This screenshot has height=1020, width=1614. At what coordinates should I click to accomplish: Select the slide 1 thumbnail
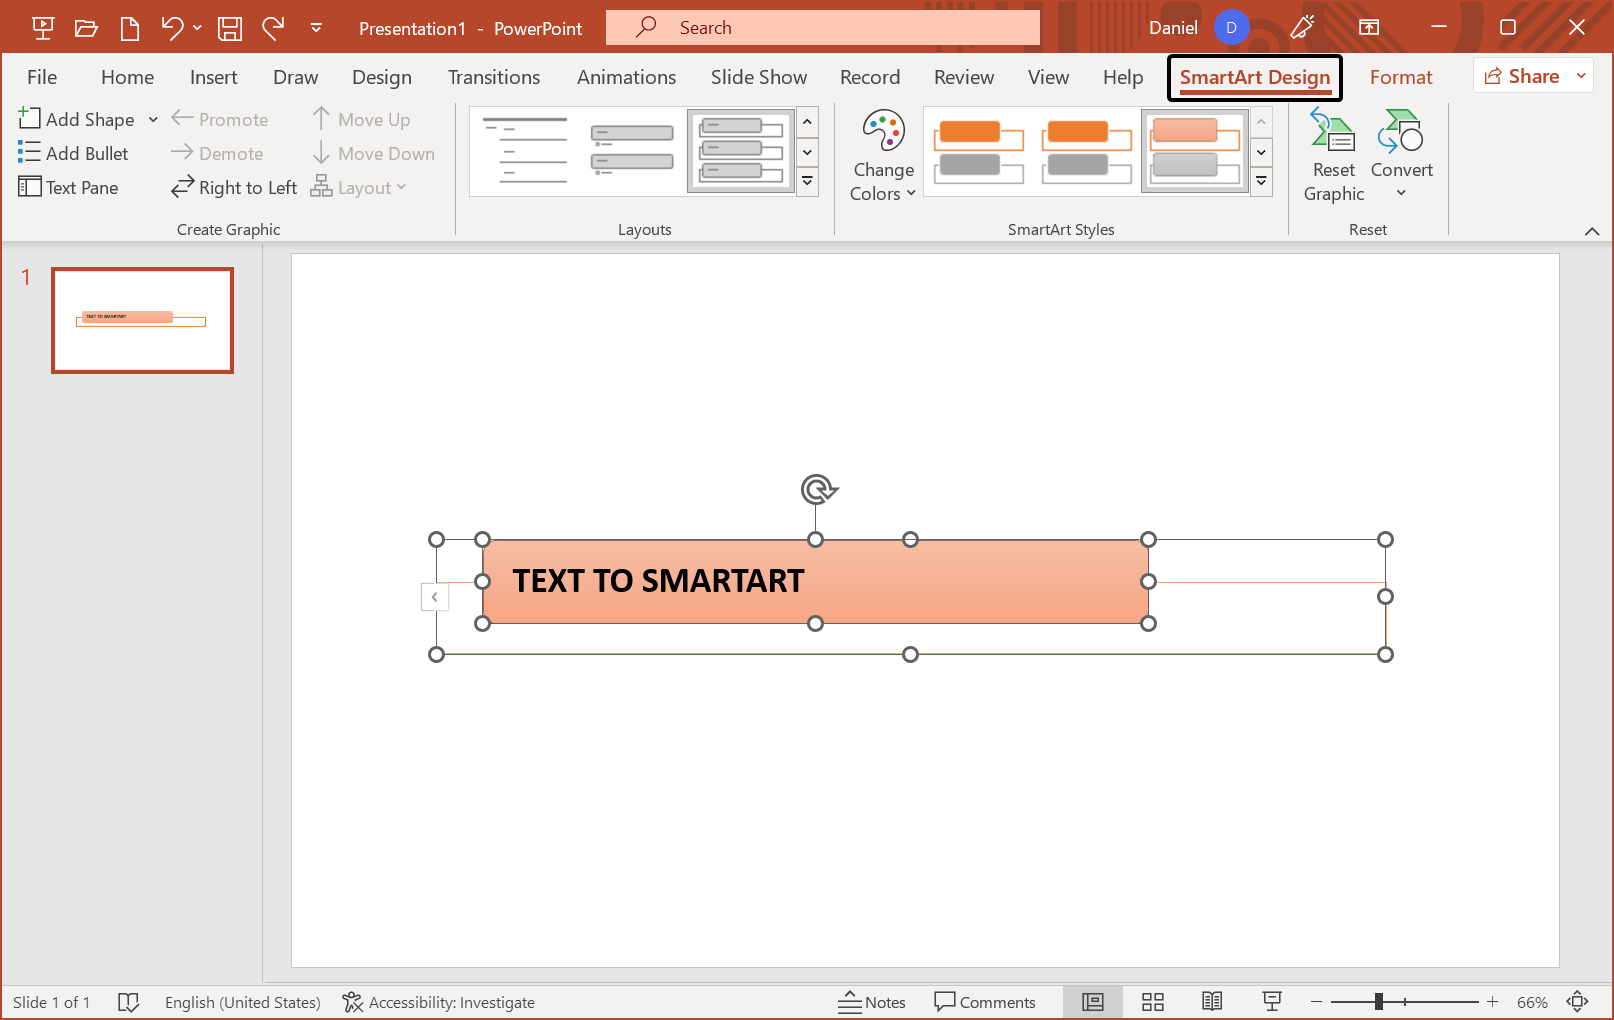(x=142, y=320)
